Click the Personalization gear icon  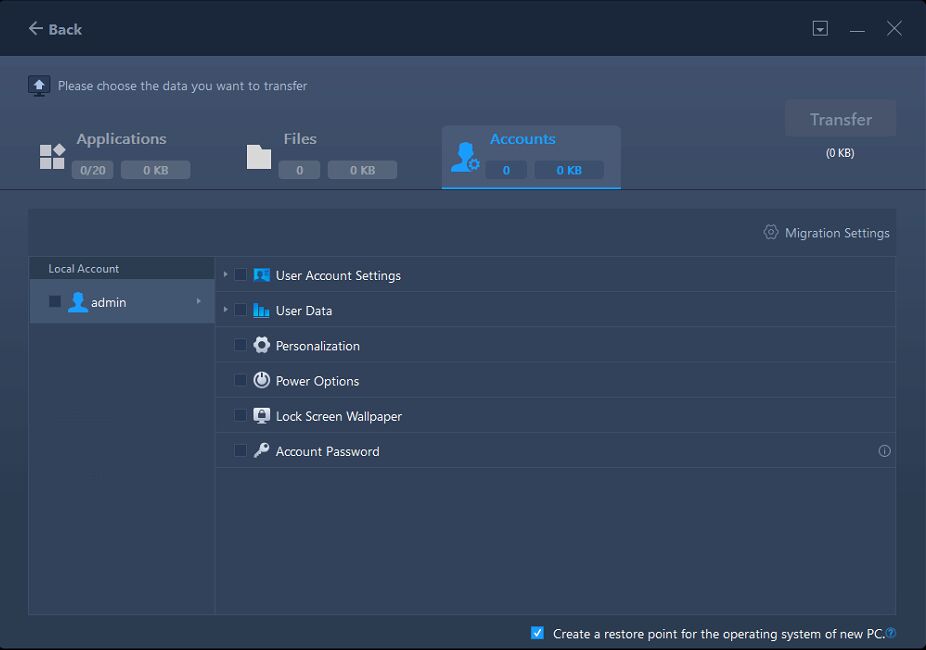(x=262, y=345)
